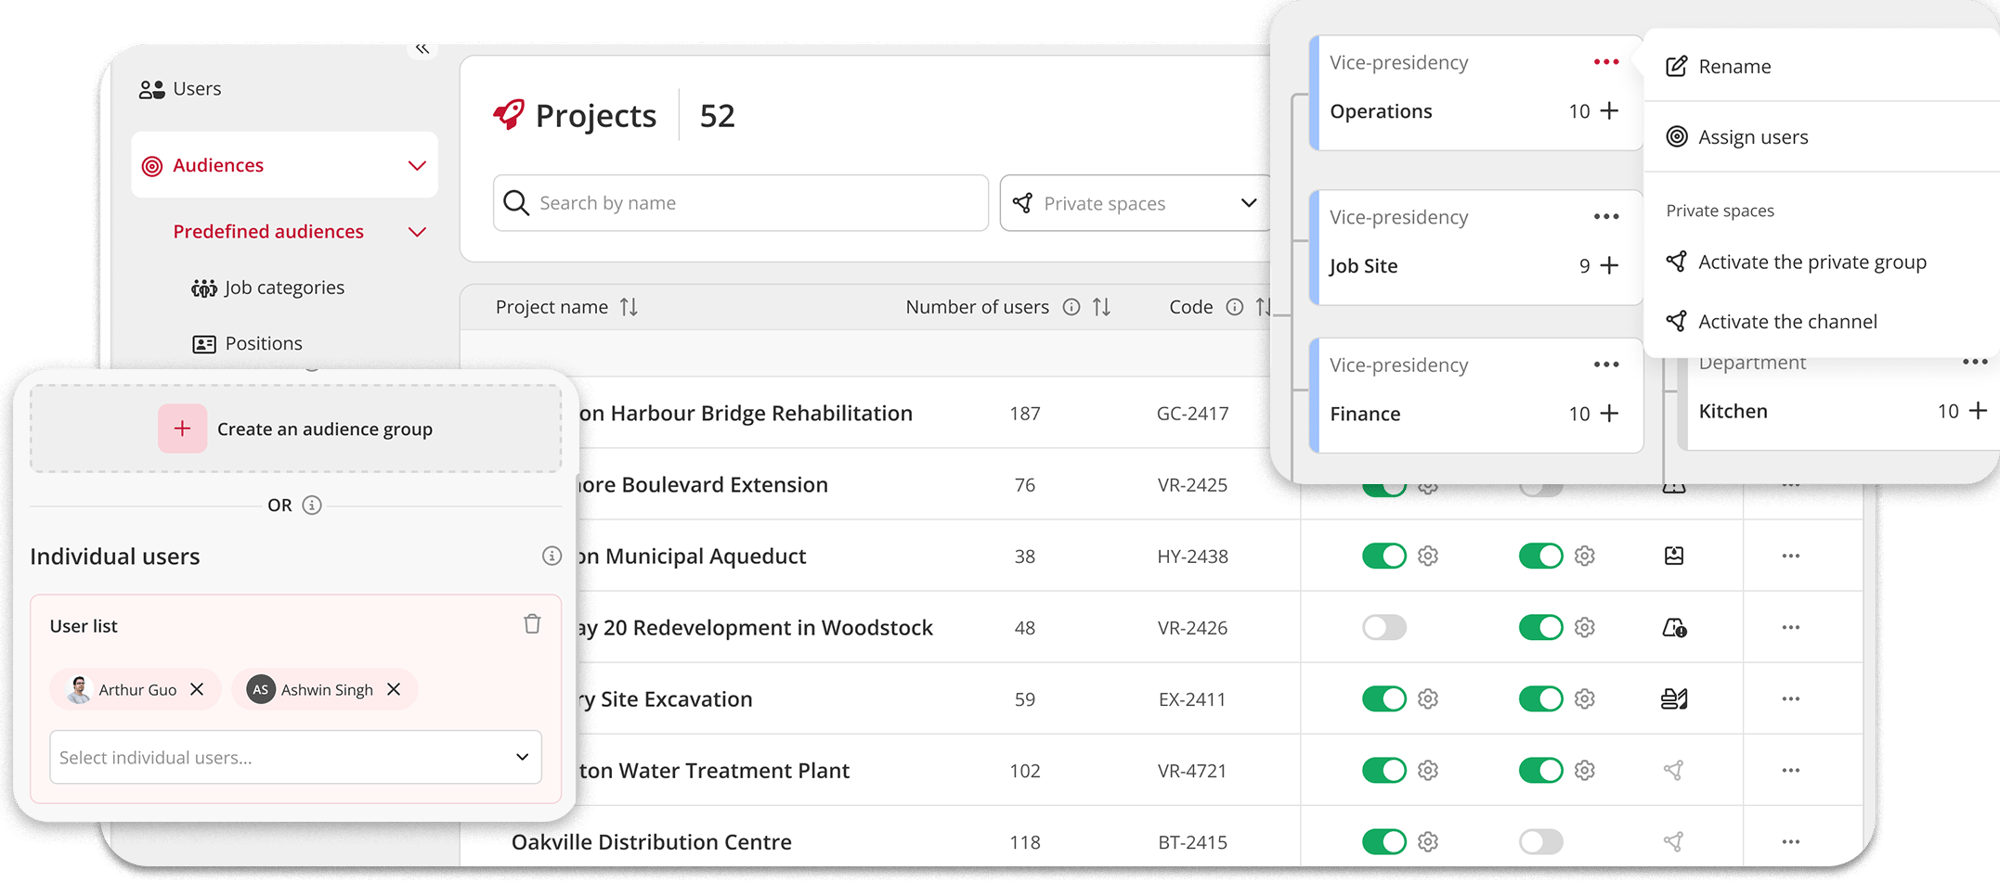Toggle the first switch in Municipal Aqueduct row
The image size is (2000, 896).
[1384, 556]
